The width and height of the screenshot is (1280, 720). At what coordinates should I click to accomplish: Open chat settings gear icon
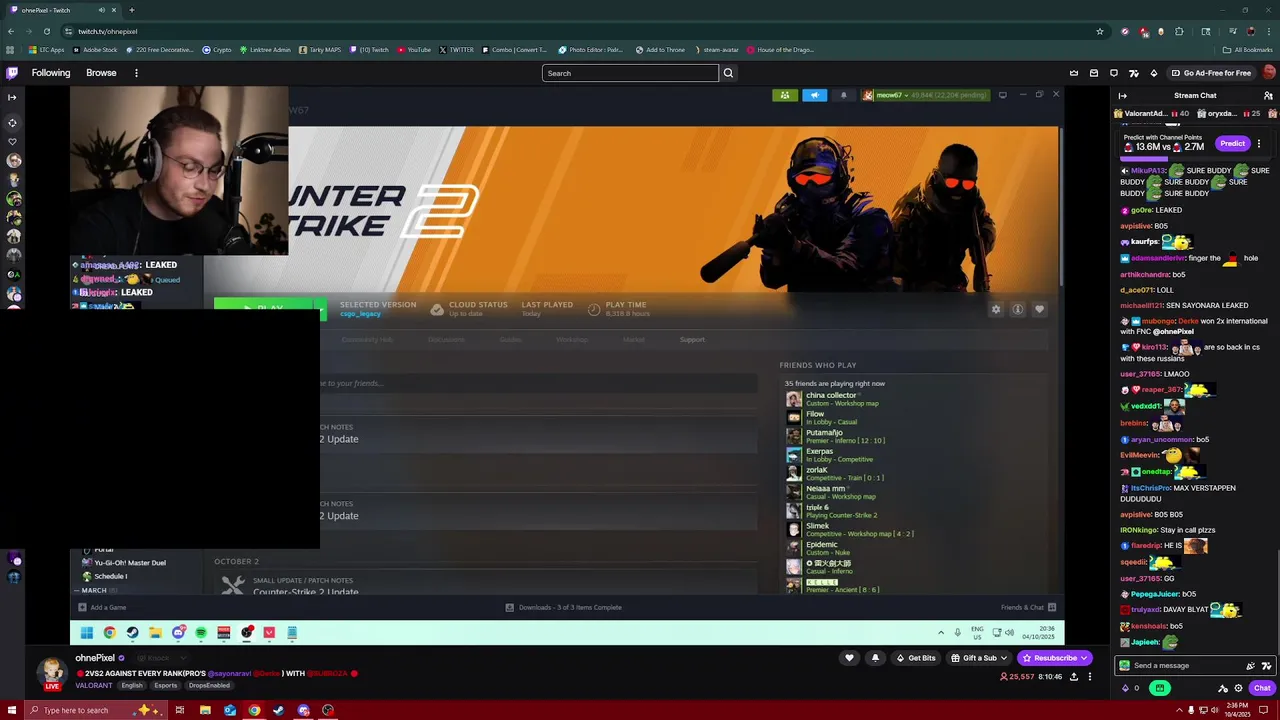(1239, 688)
